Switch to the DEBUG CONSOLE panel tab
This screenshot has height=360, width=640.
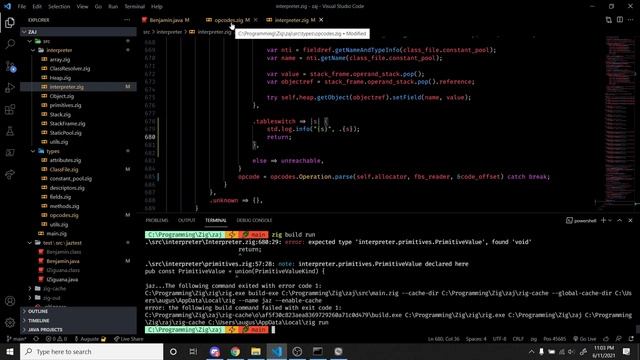point(254,220)
